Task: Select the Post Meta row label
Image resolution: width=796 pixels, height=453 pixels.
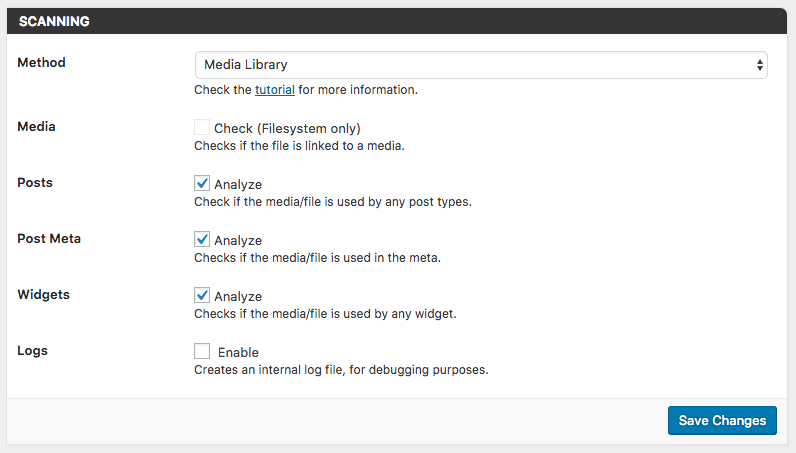Action: click(49, 238)
